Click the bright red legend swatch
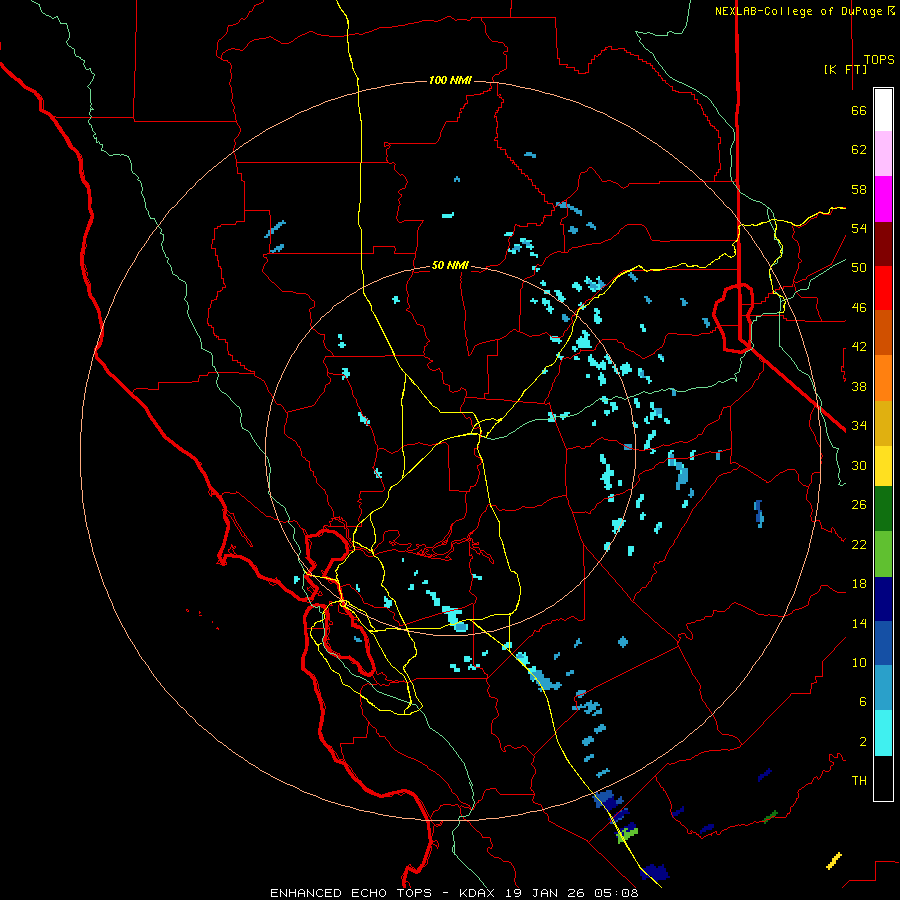This screenshot has width=900, height=900. [x=883, y=288]
